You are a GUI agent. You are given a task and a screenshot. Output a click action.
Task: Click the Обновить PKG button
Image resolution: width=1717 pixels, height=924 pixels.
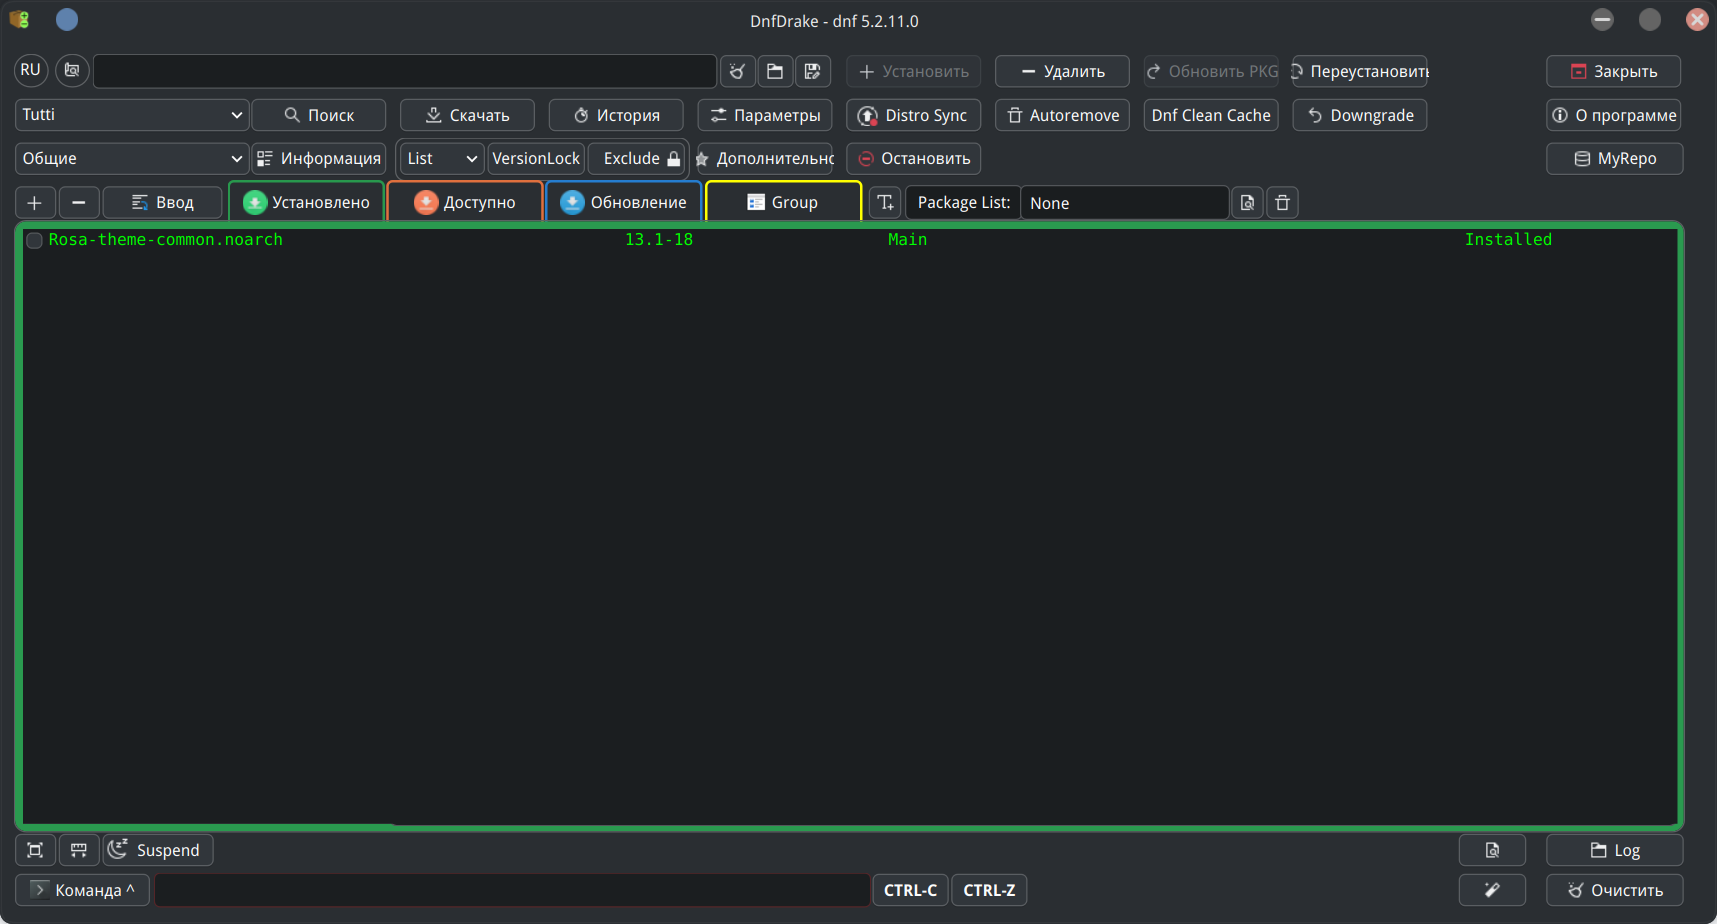pyautogui.click(x=1211, y=71)
